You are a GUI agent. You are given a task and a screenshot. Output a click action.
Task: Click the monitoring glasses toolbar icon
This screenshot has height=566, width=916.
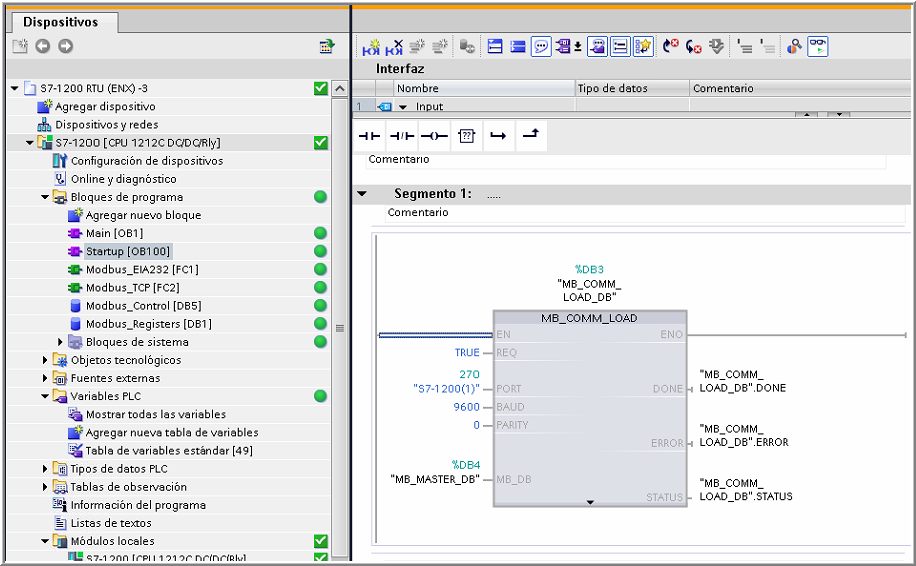pyautogui.click(x=818, y=46)
